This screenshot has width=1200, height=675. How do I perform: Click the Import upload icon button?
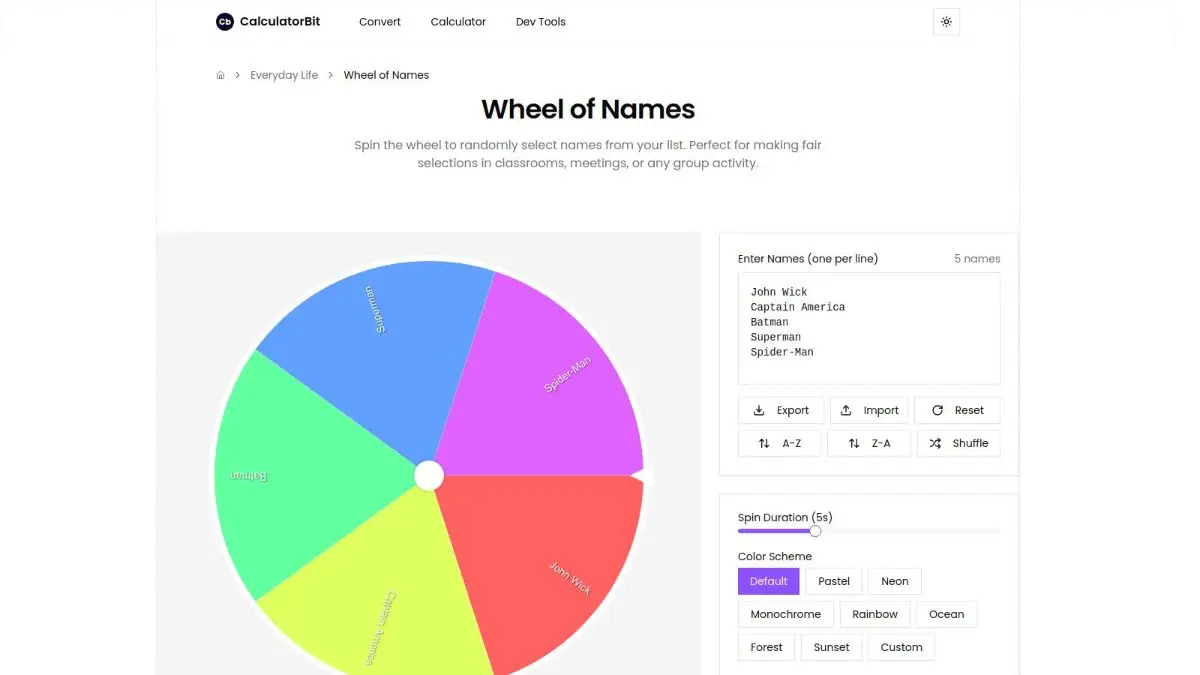(x=869, y=410)
